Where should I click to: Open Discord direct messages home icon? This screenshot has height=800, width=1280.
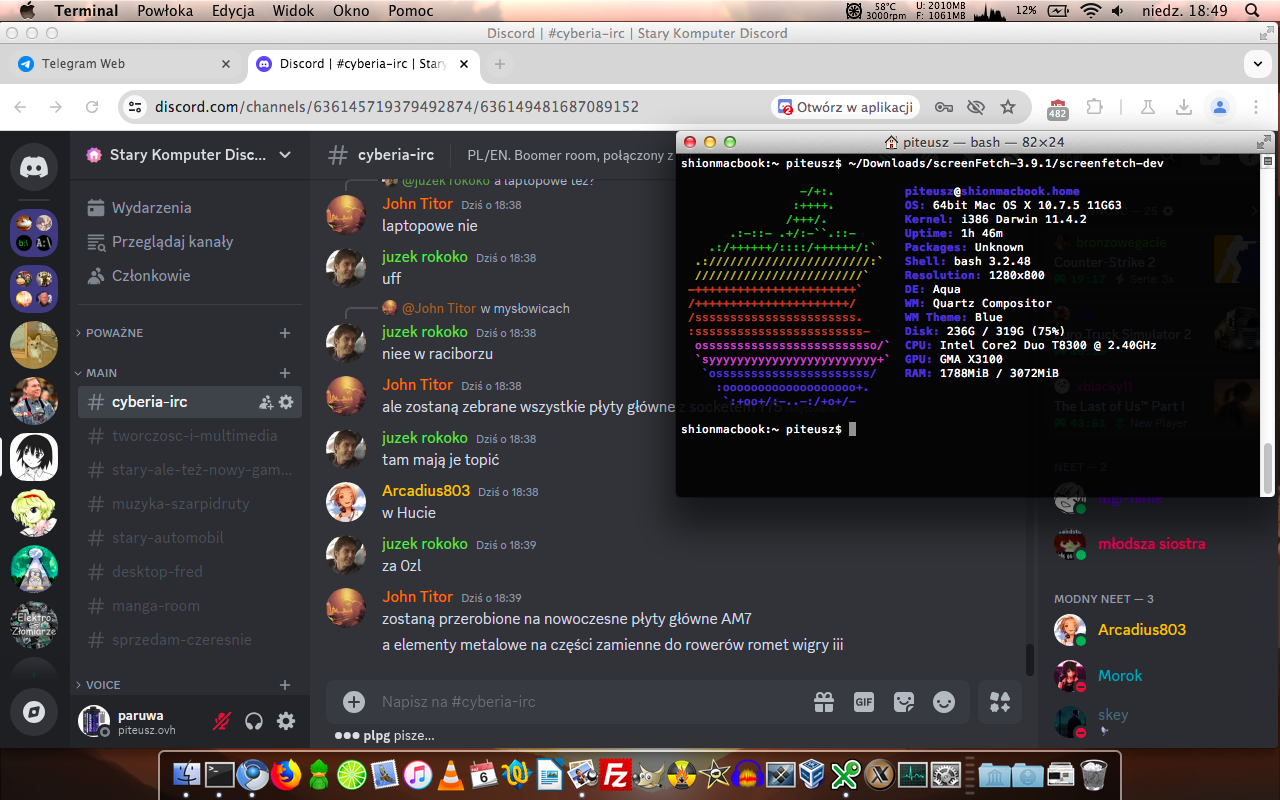(x=34, y=167)
